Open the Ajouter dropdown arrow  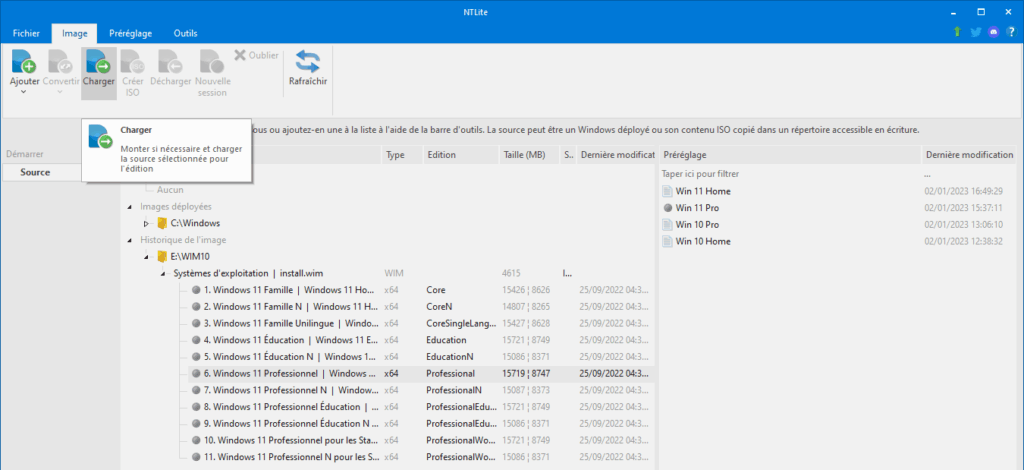coord(24,92)
